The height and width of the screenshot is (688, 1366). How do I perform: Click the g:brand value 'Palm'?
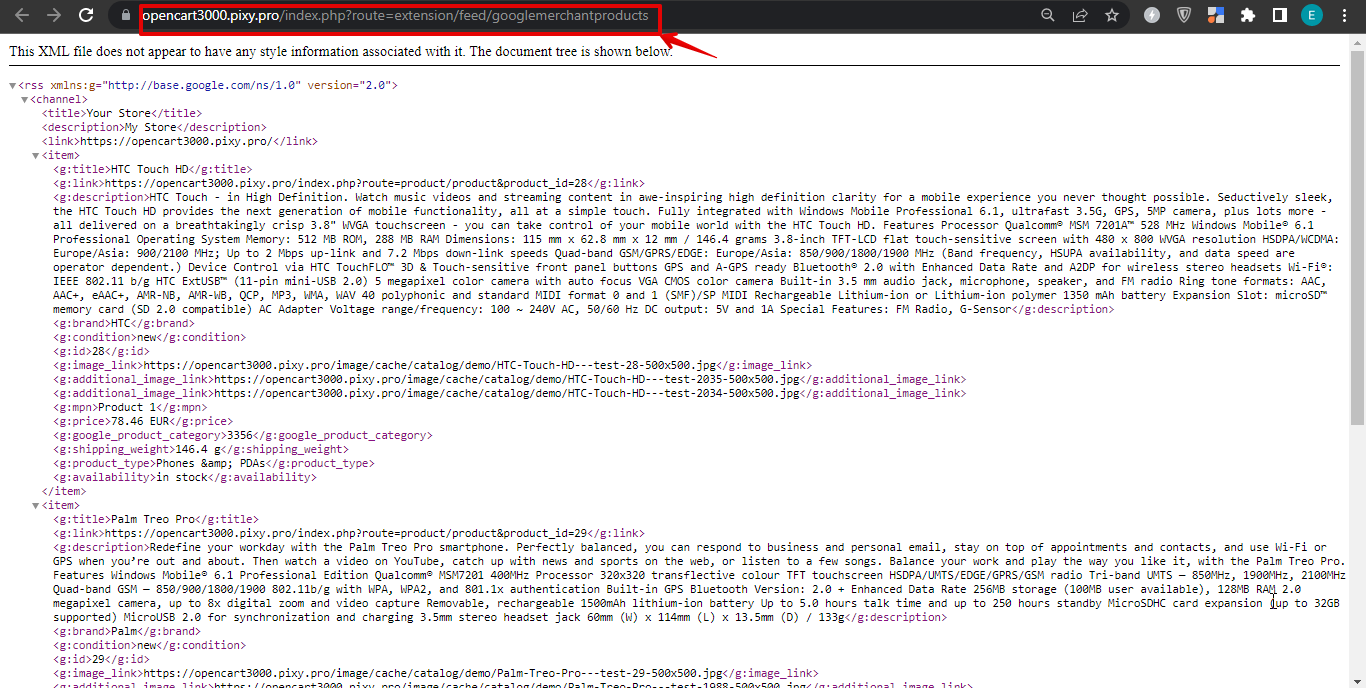[x=124, y=632]
